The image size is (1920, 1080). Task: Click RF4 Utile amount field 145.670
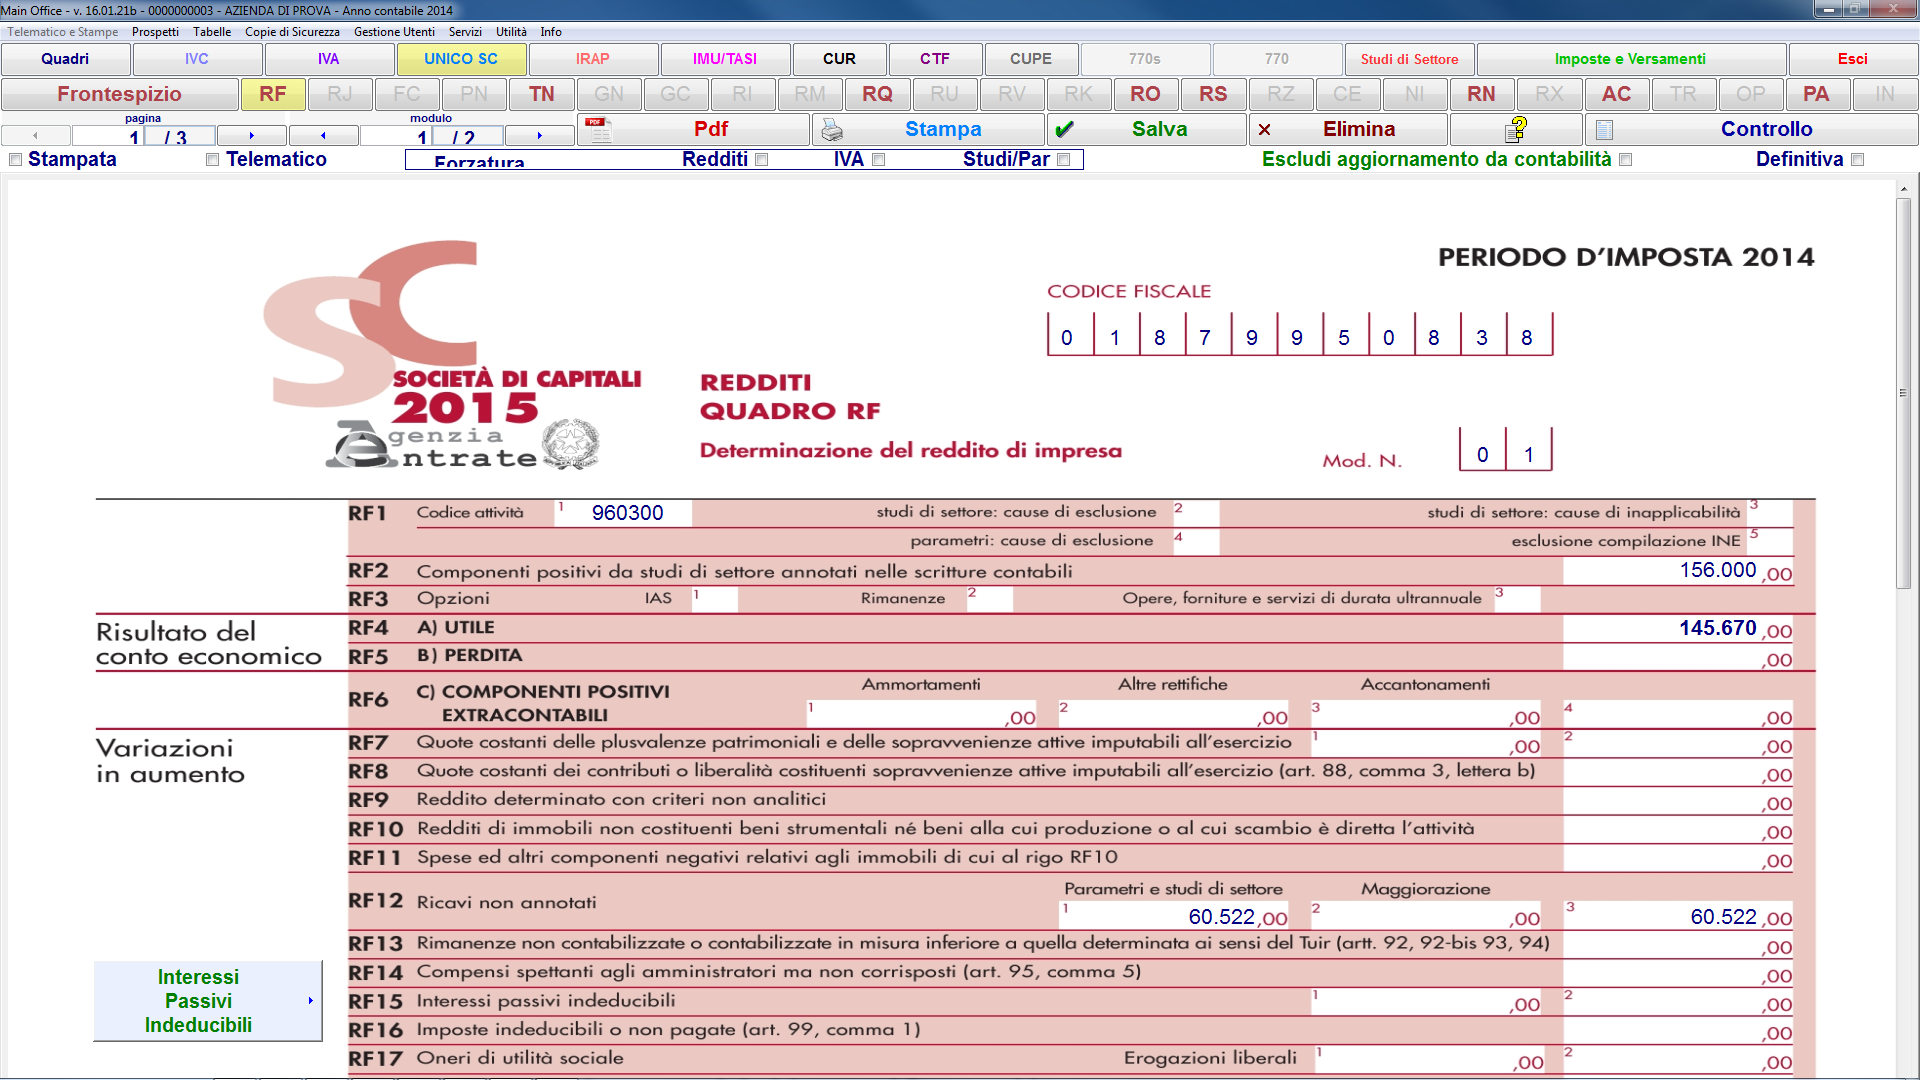click(1678, 629)
